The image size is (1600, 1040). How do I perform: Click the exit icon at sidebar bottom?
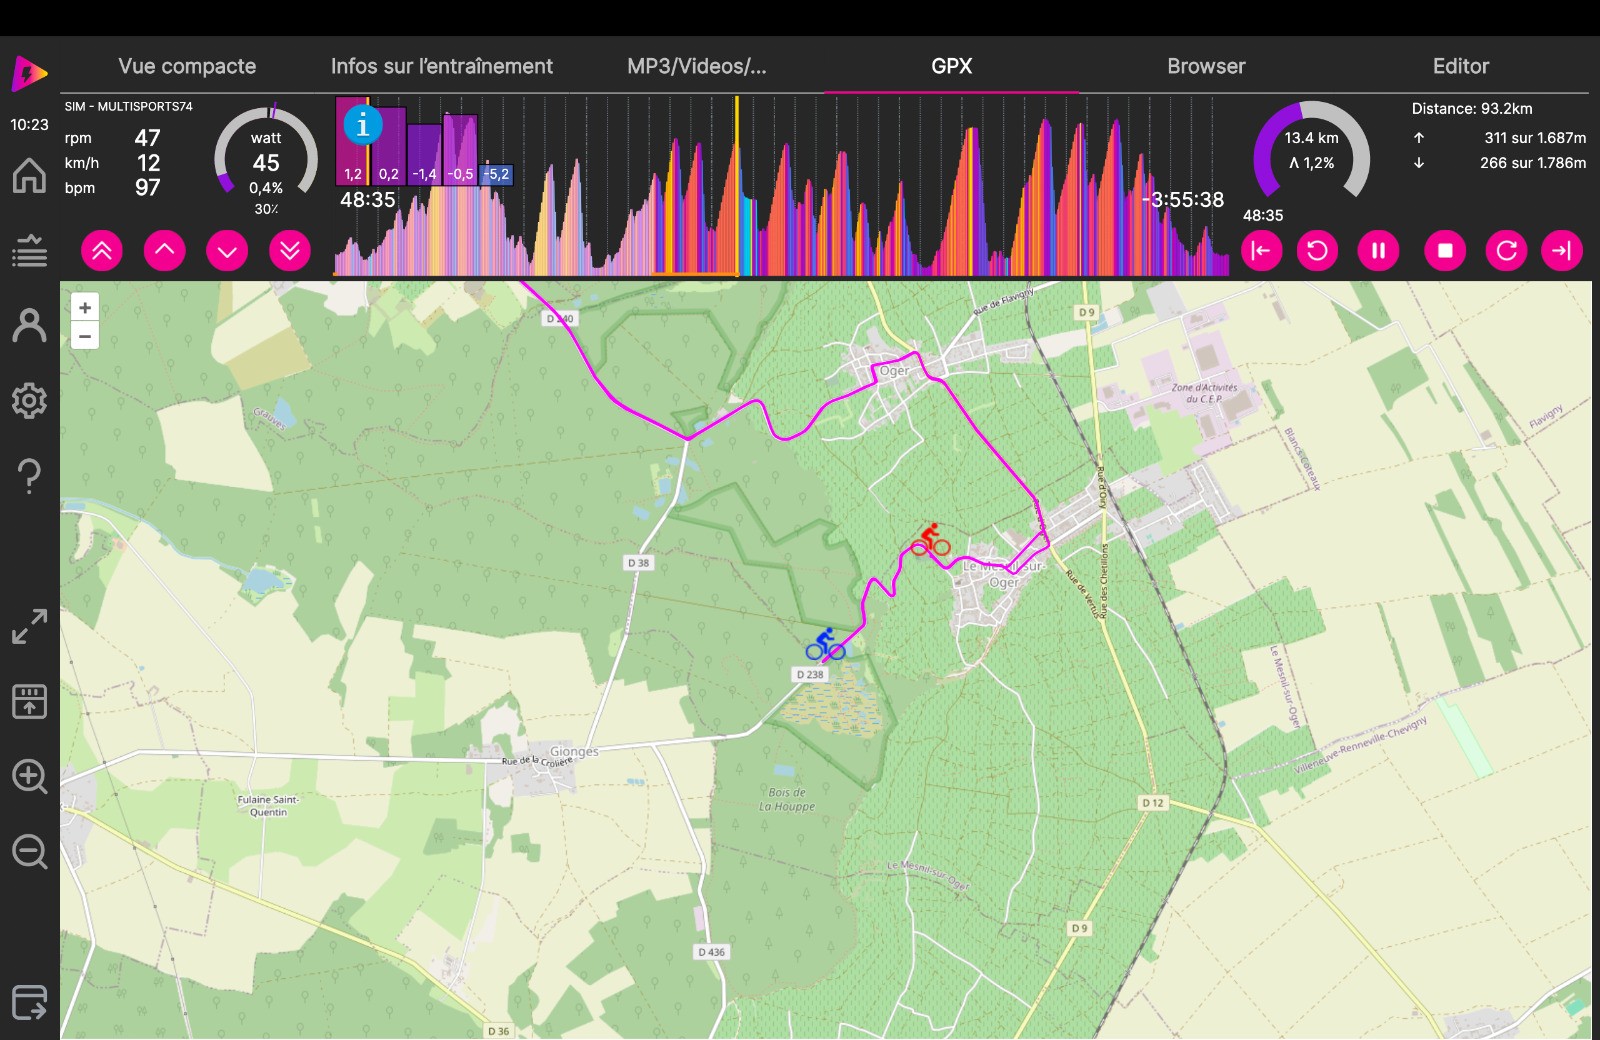click(29, 1002)
